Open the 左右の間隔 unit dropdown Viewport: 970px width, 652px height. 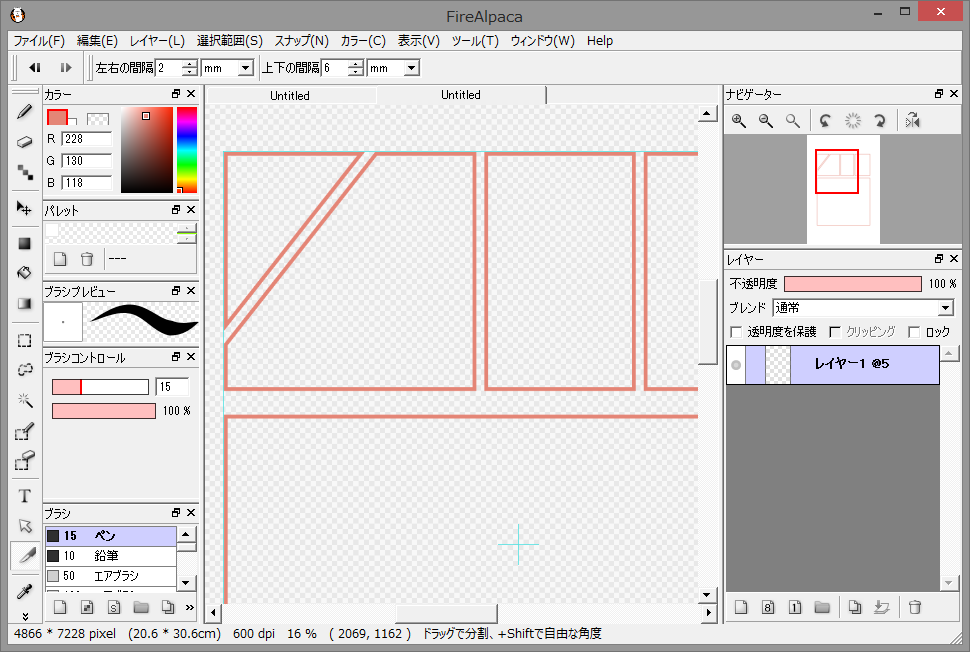246,68
